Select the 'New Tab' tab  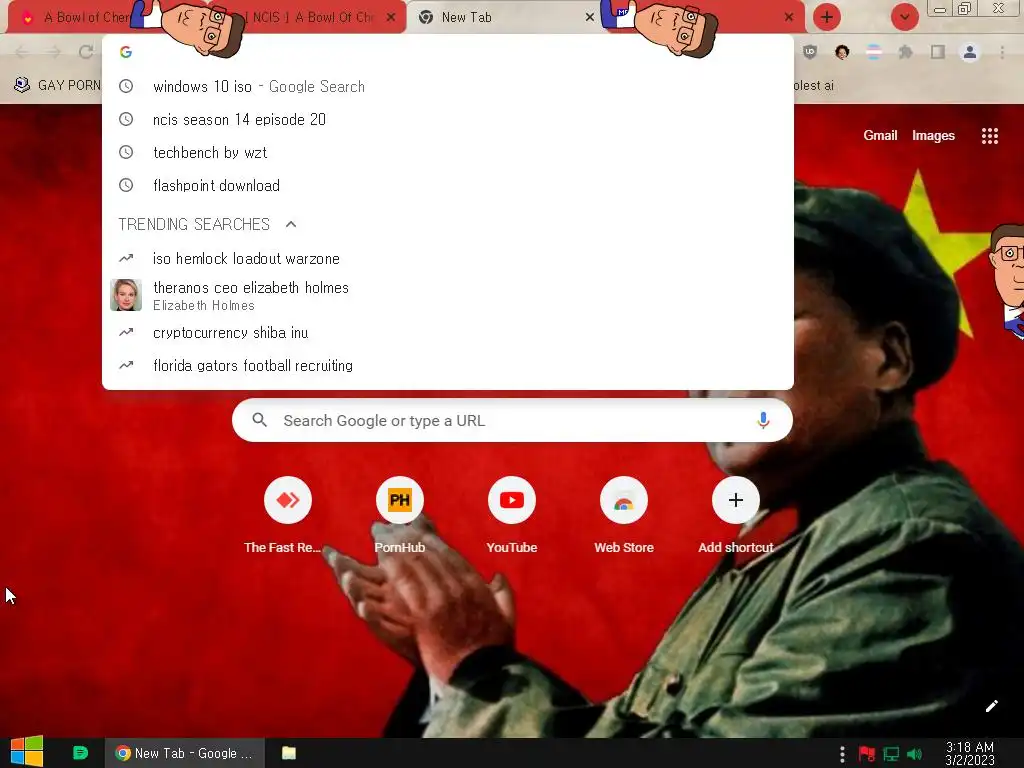[x=503, y=18]
